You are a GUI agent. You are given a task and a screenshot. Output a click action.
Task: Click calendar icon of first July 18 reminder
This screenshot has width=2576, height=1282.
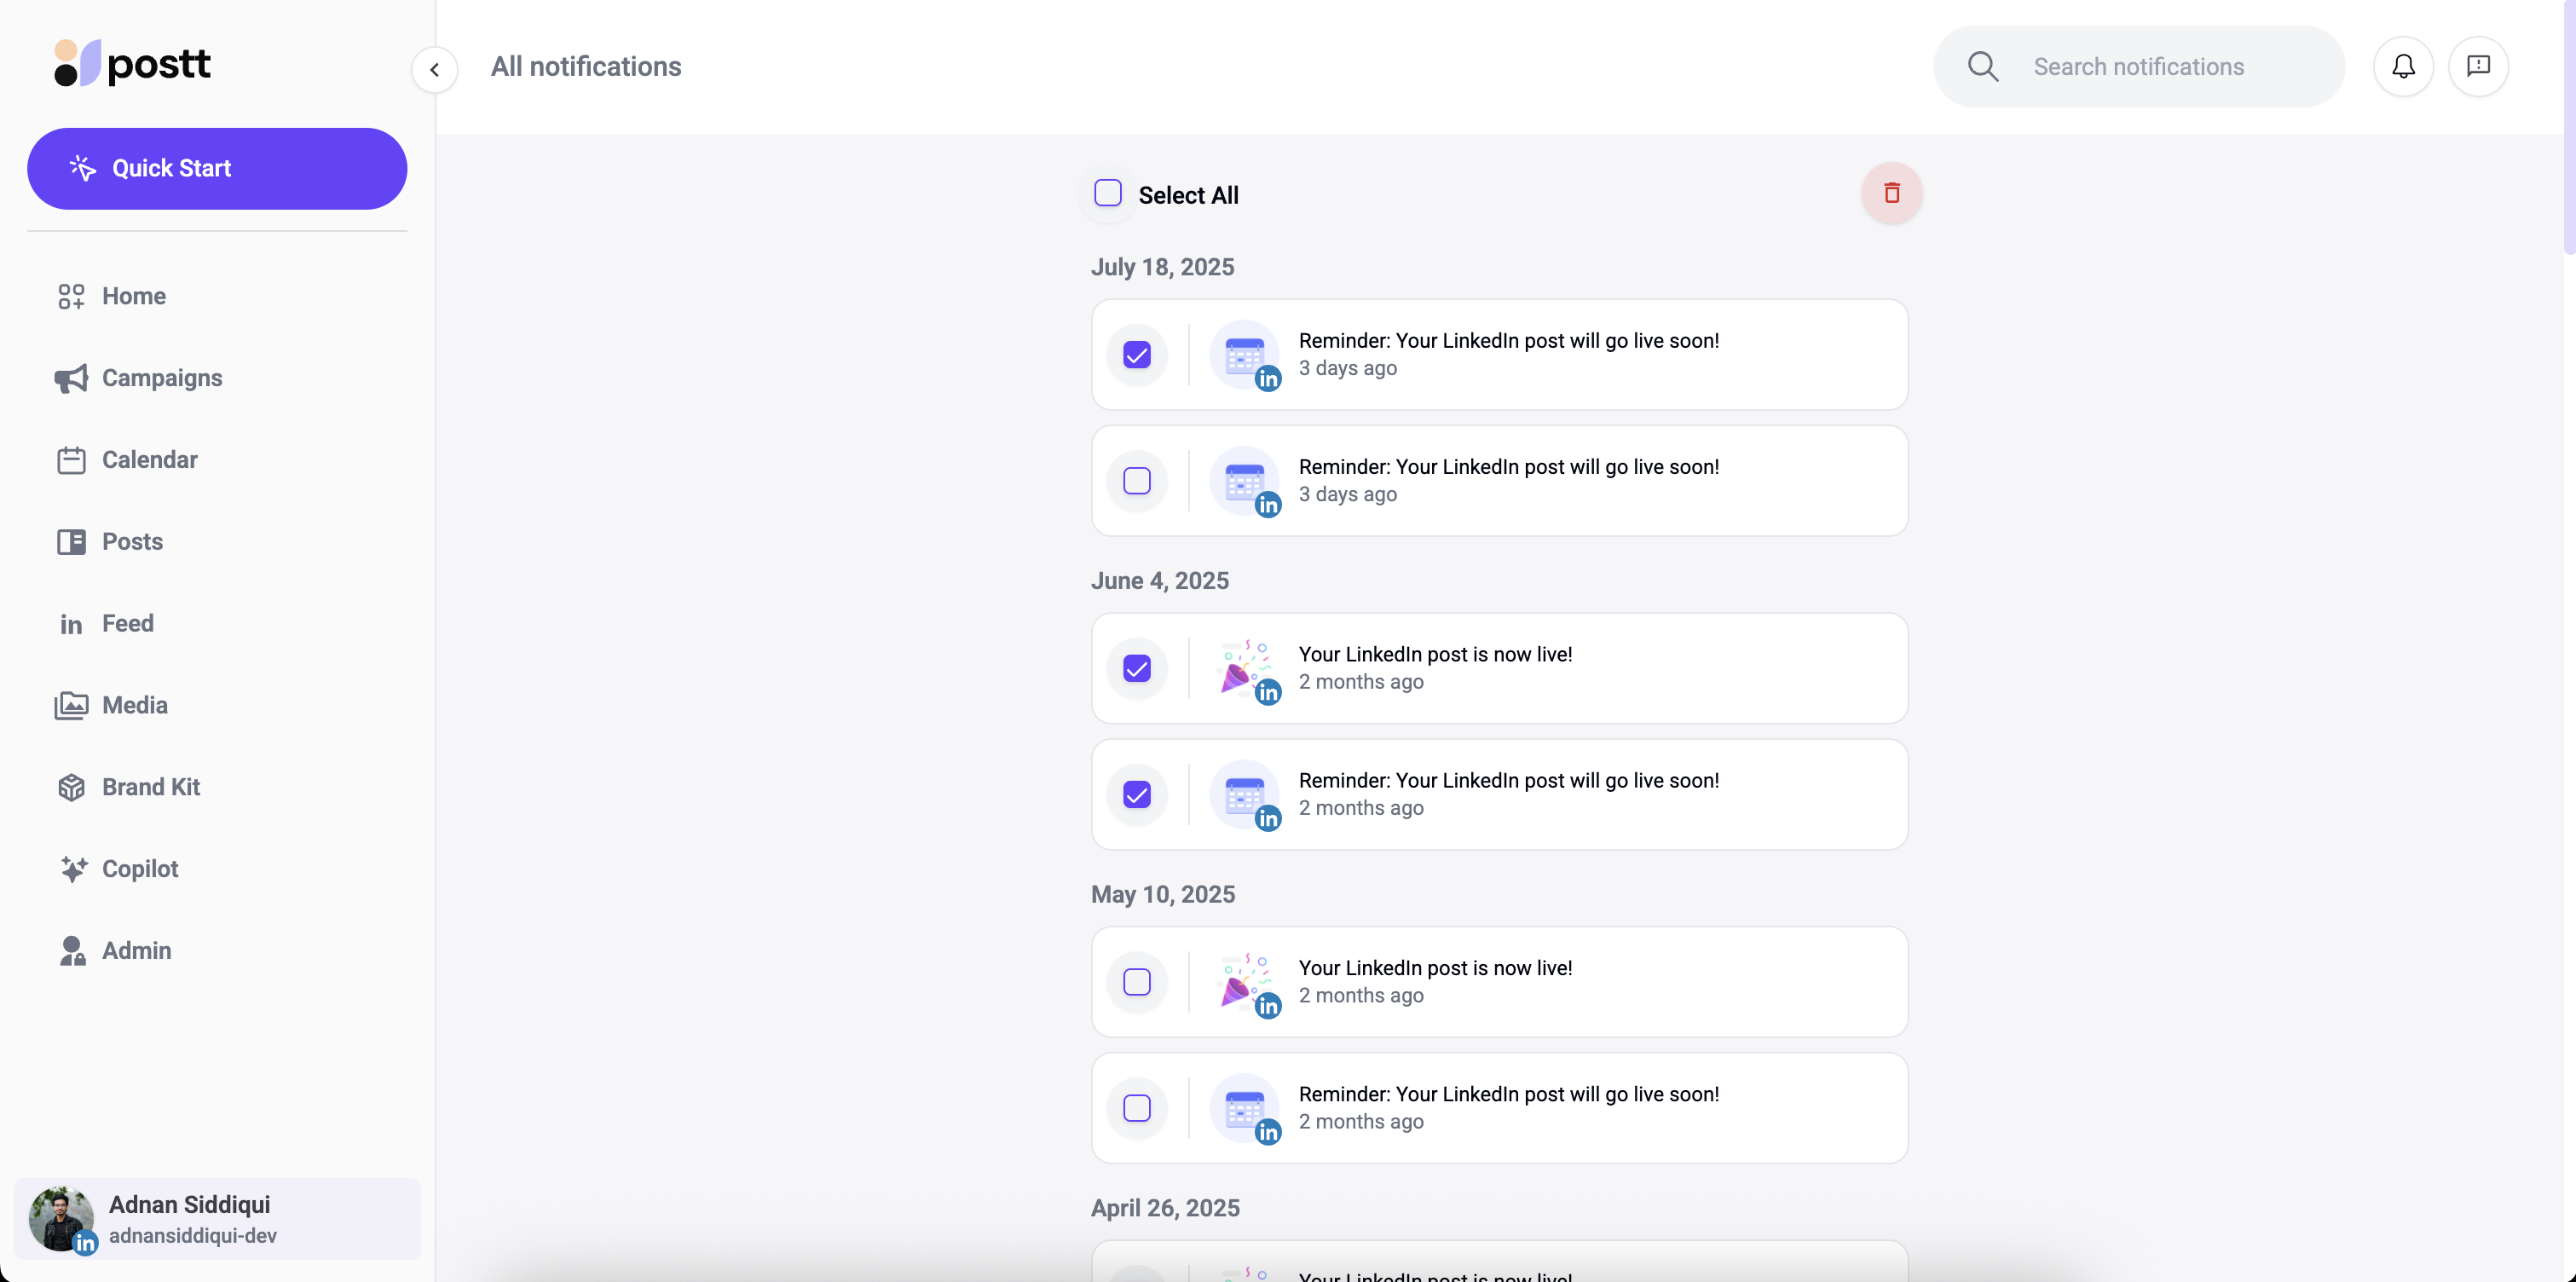click(x=1244, y=355)
